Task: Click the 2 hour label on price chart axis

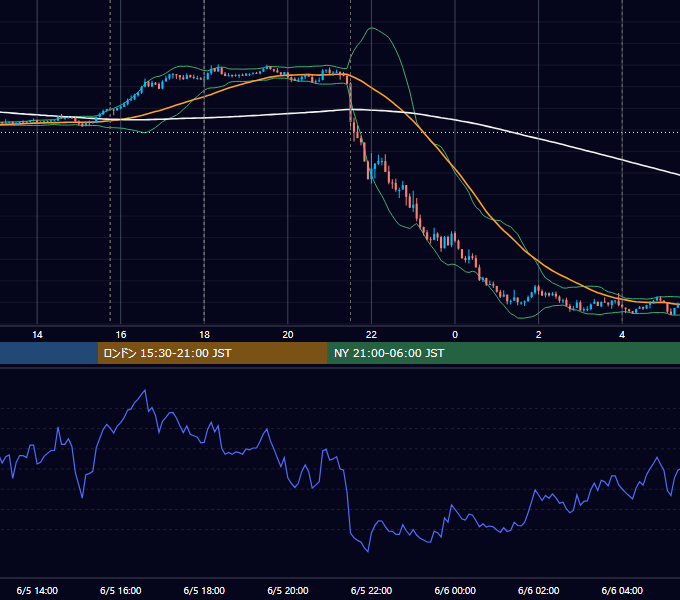Action: coord(539,335)
